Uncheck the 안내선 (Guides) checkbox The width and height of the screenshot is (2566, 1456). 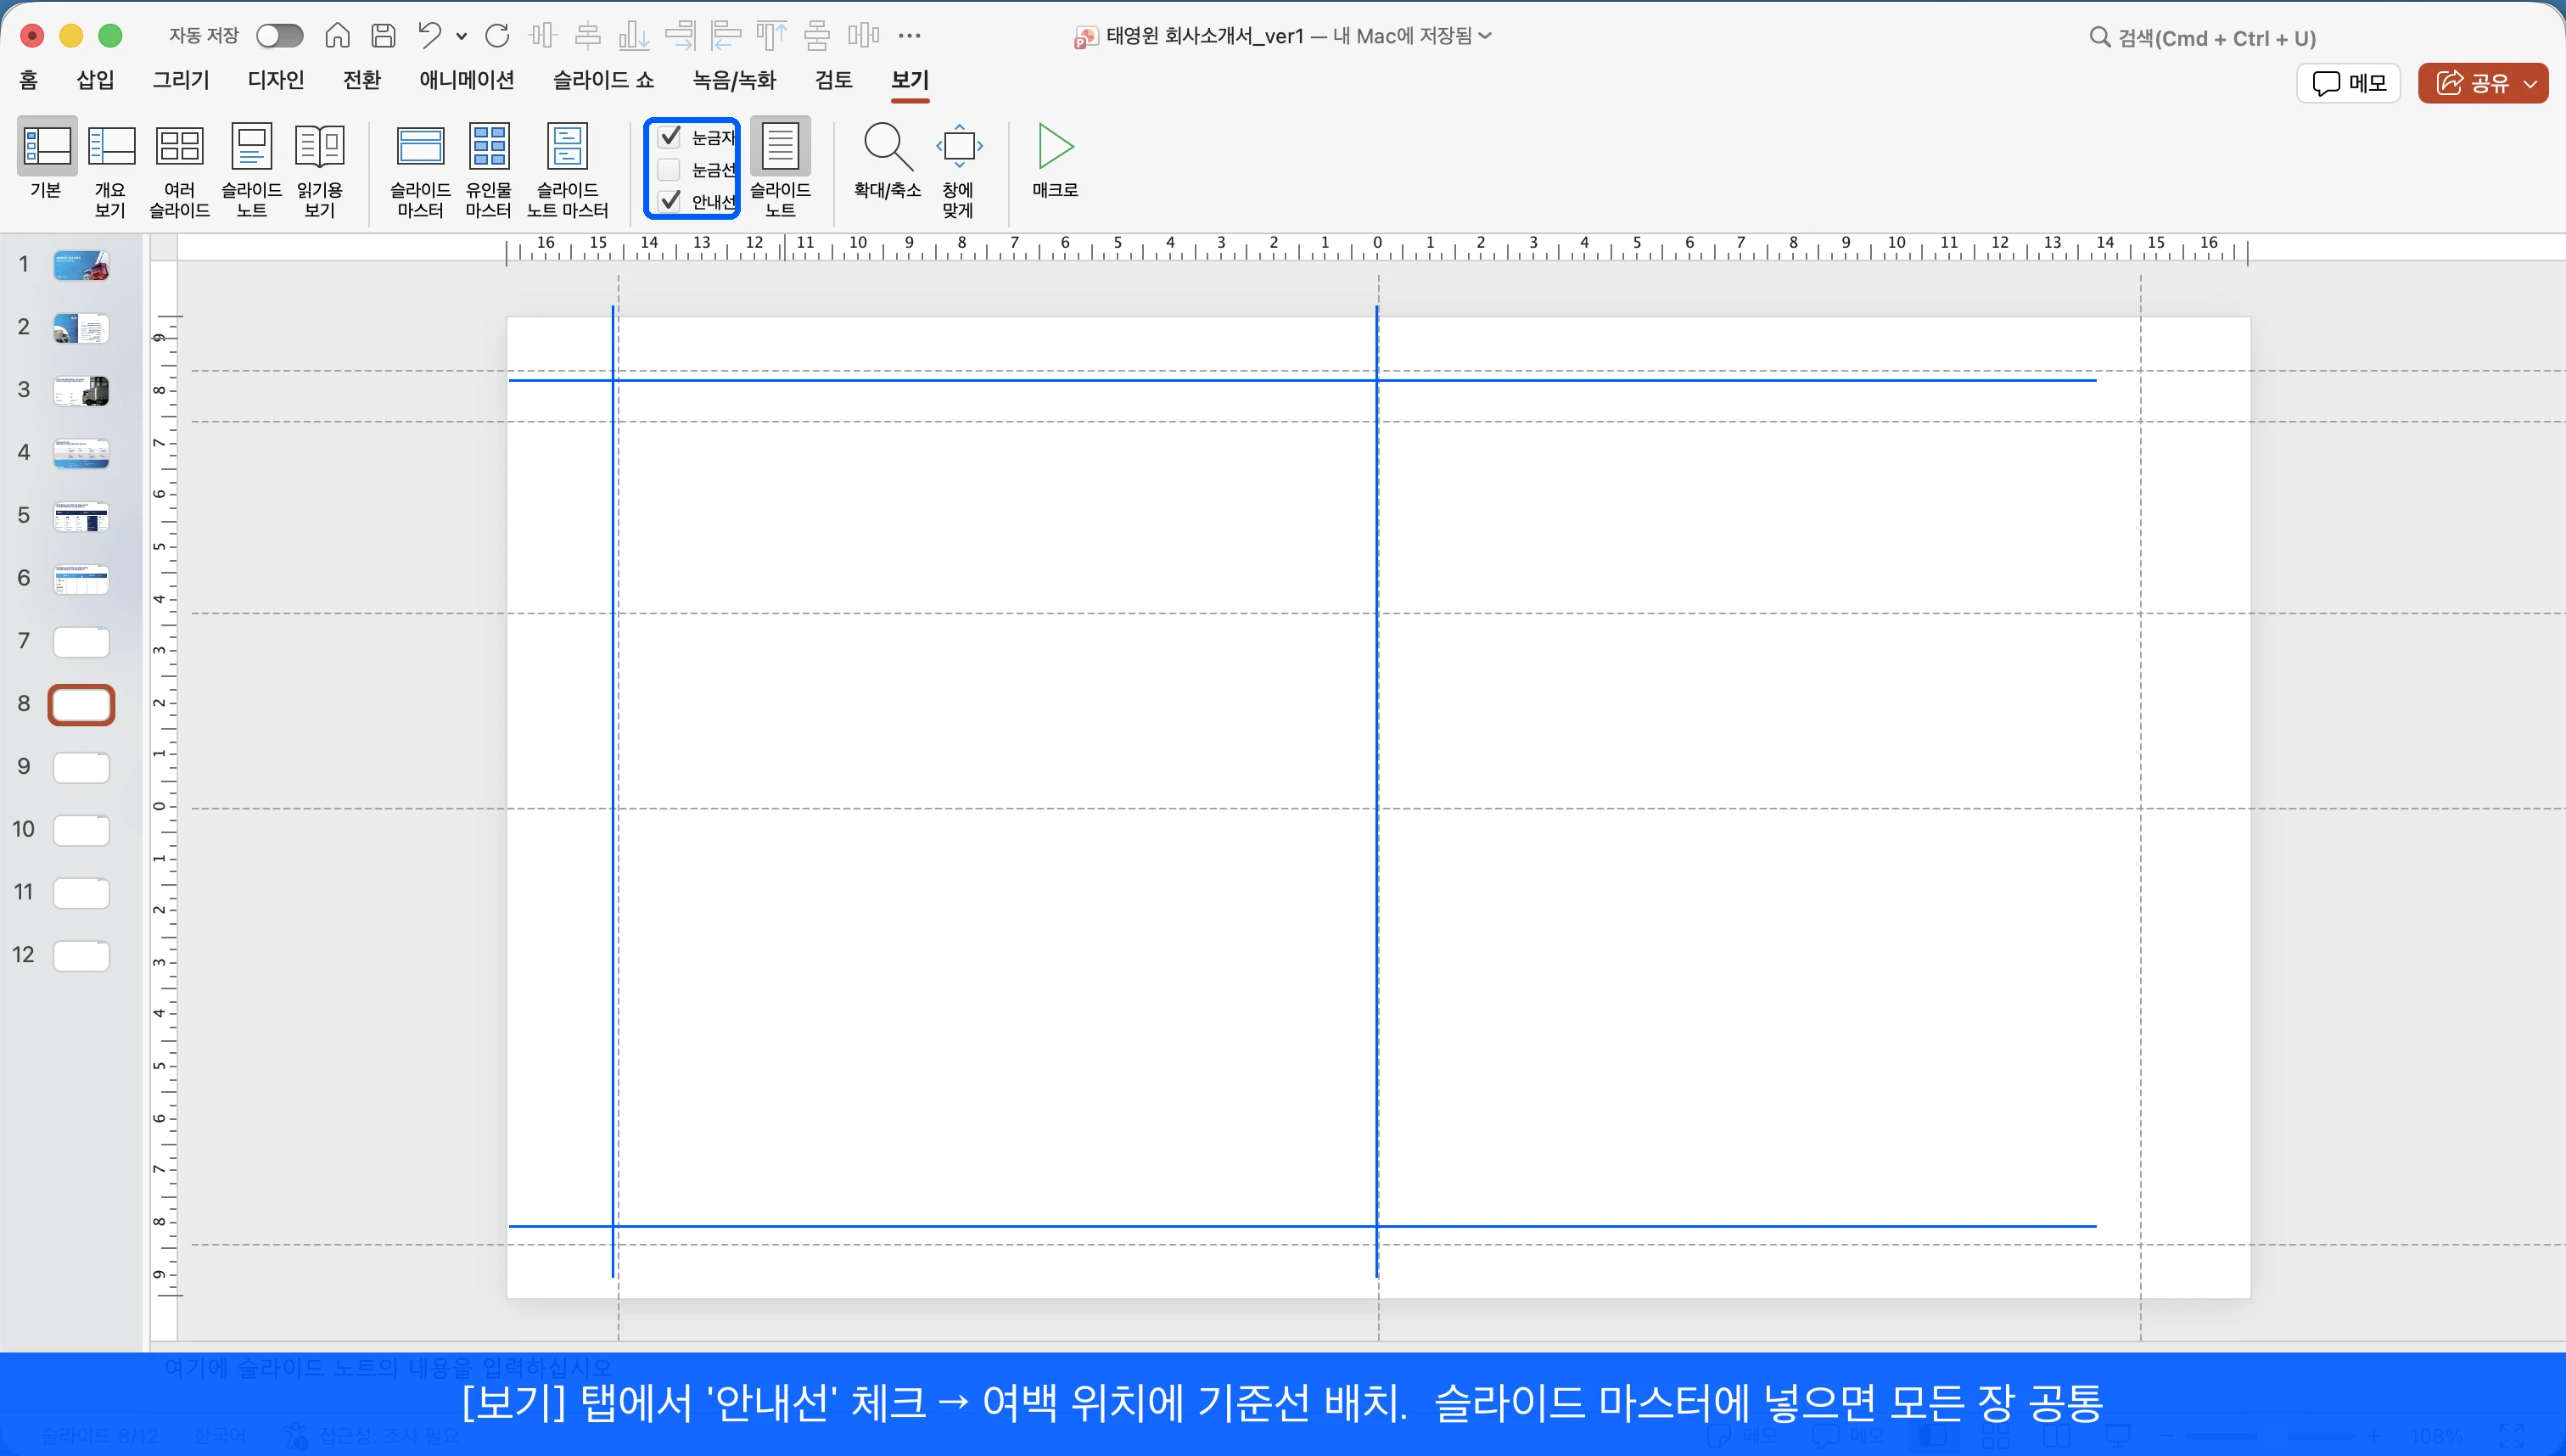point(670,201)
